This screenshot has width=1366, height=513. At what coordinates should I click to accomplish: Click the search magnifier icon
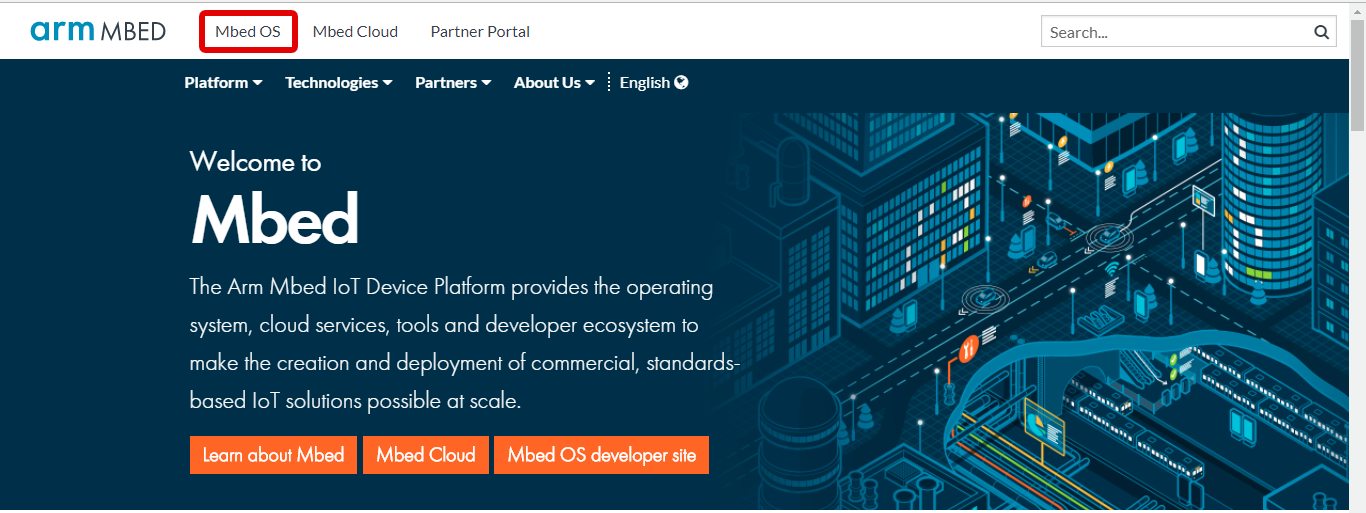coord(1321,32)
